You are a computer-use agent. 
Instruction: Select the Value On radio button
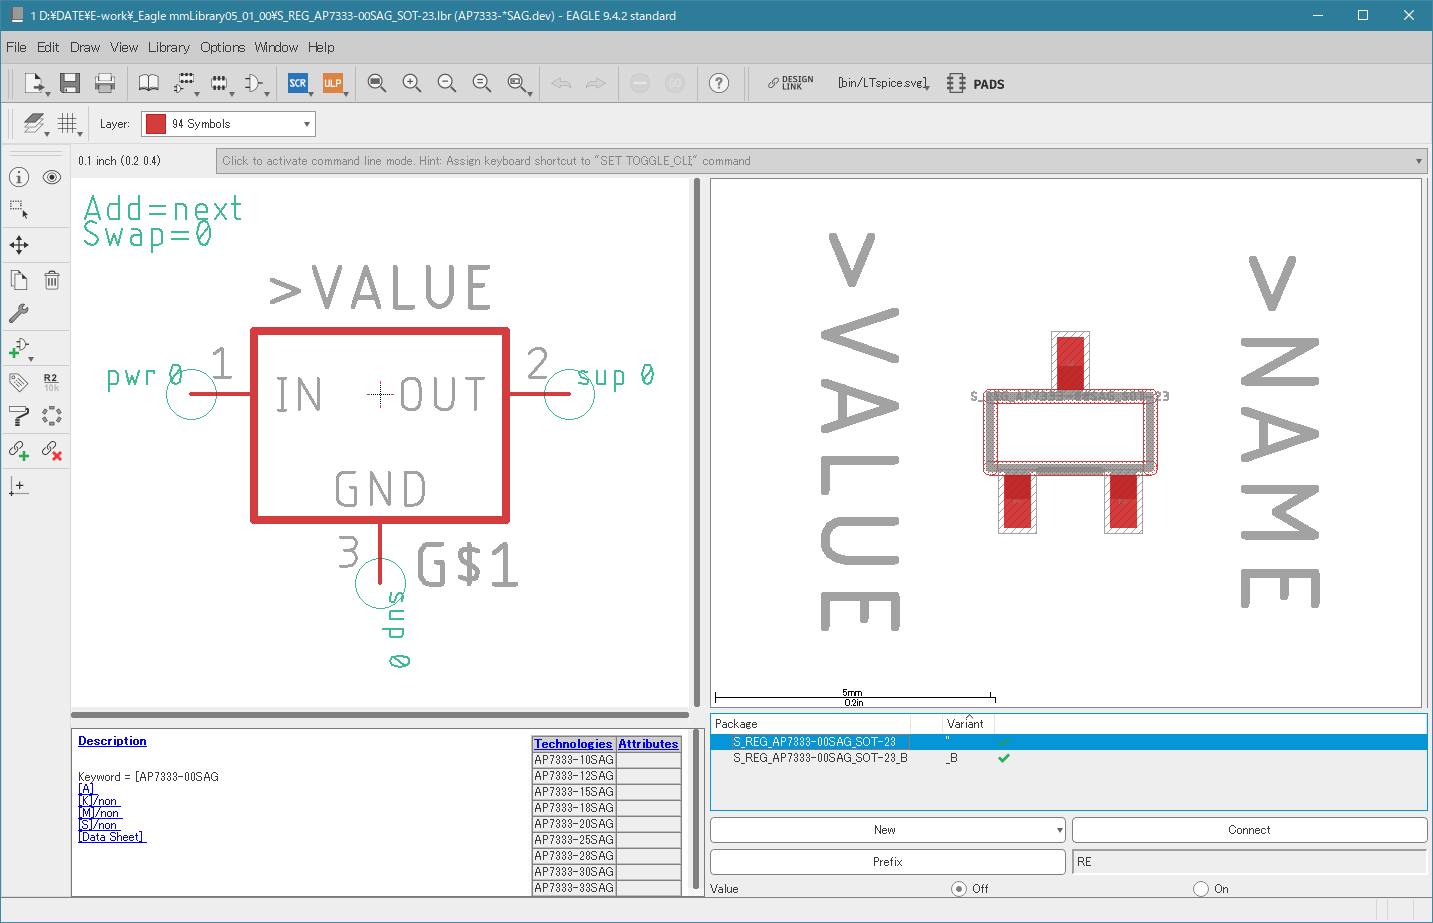(1201, 888)
